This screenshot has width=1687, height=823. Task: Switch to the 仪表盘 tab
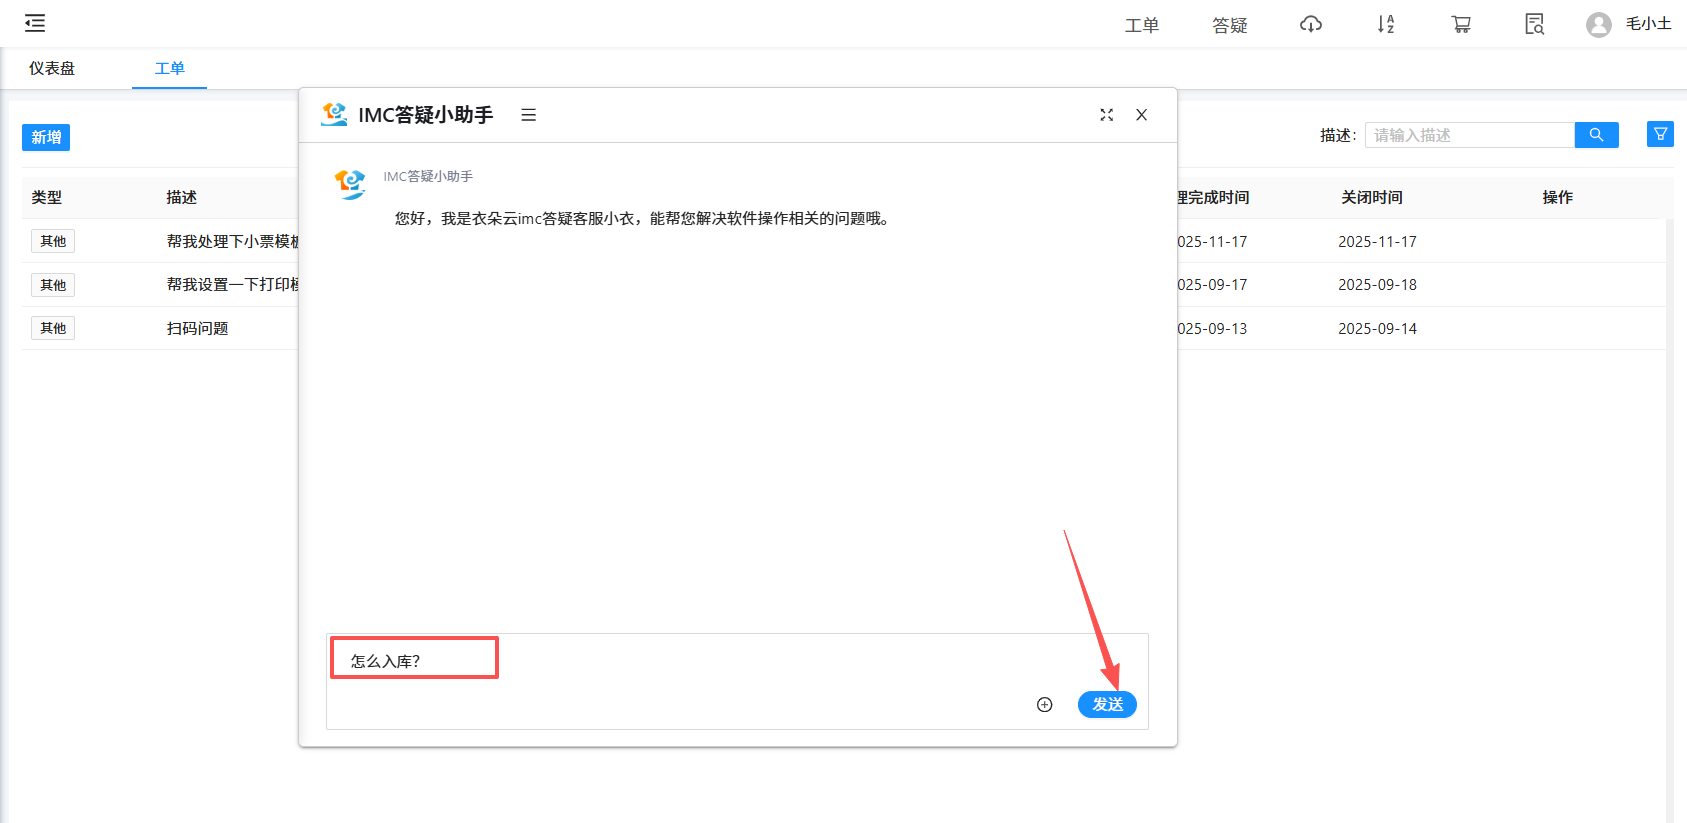click(52, 68)
